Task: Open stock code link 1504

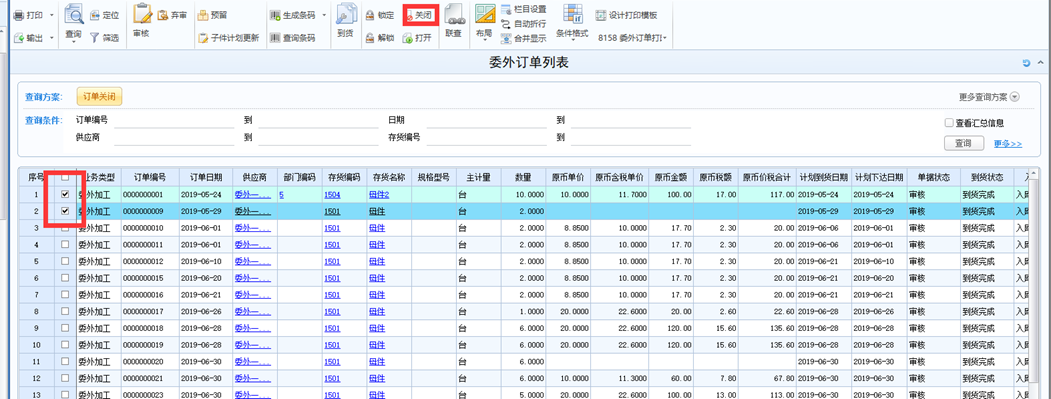Action: tap(332, 194)
